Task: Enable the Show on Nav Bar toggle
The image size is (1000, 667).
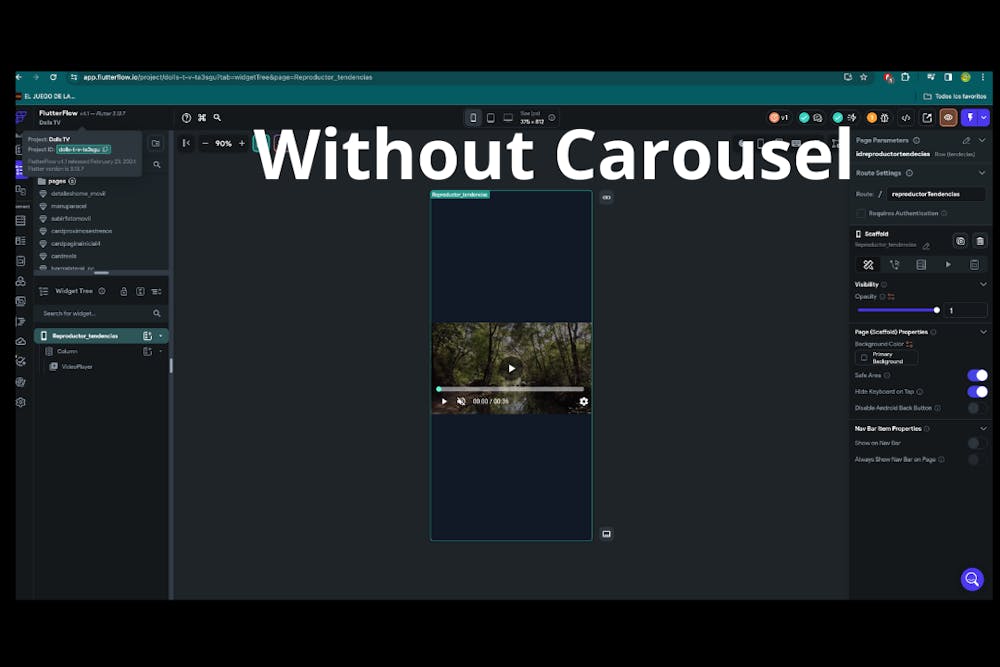Action: point(972,443)
